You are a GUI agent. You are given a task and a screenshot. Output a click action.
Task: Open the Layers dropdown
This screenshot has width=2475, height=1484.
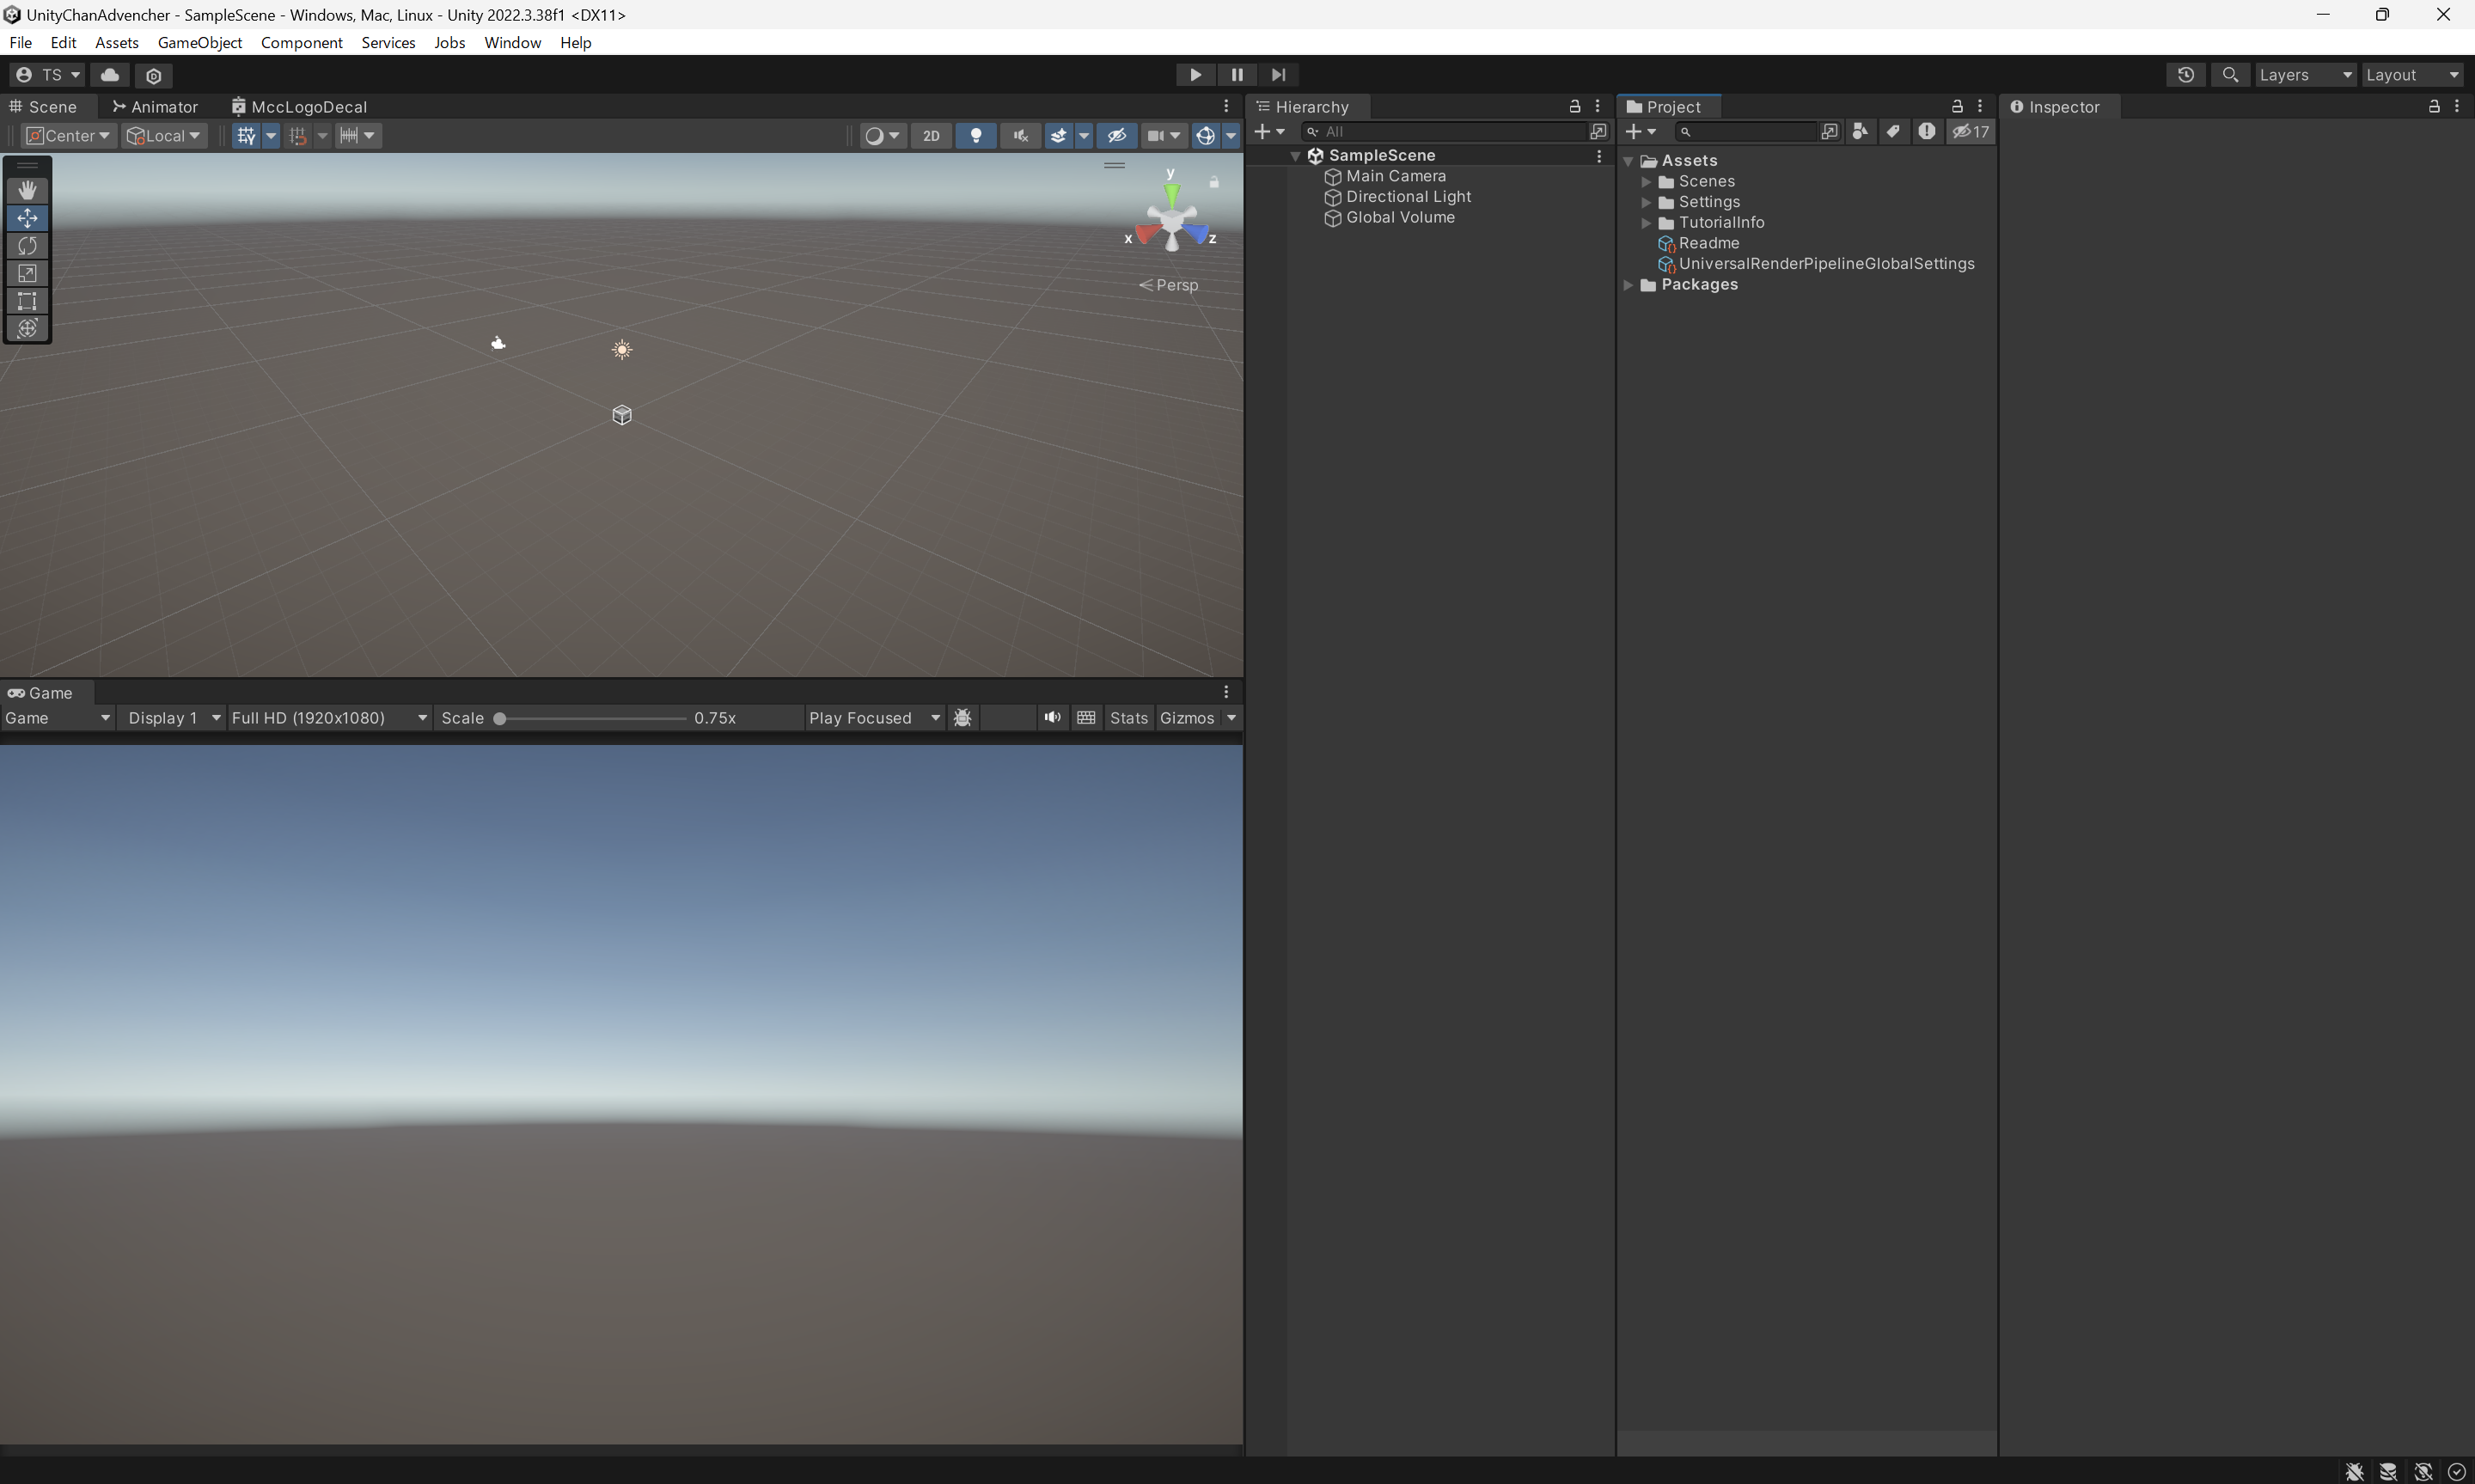coord(2305,75)
